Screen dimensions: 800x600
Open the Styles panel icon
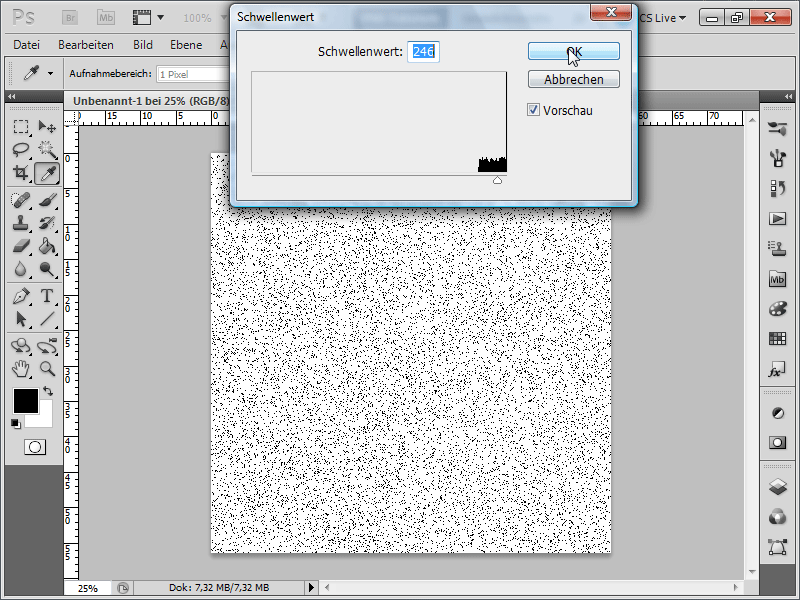click(x=777, y=369)
